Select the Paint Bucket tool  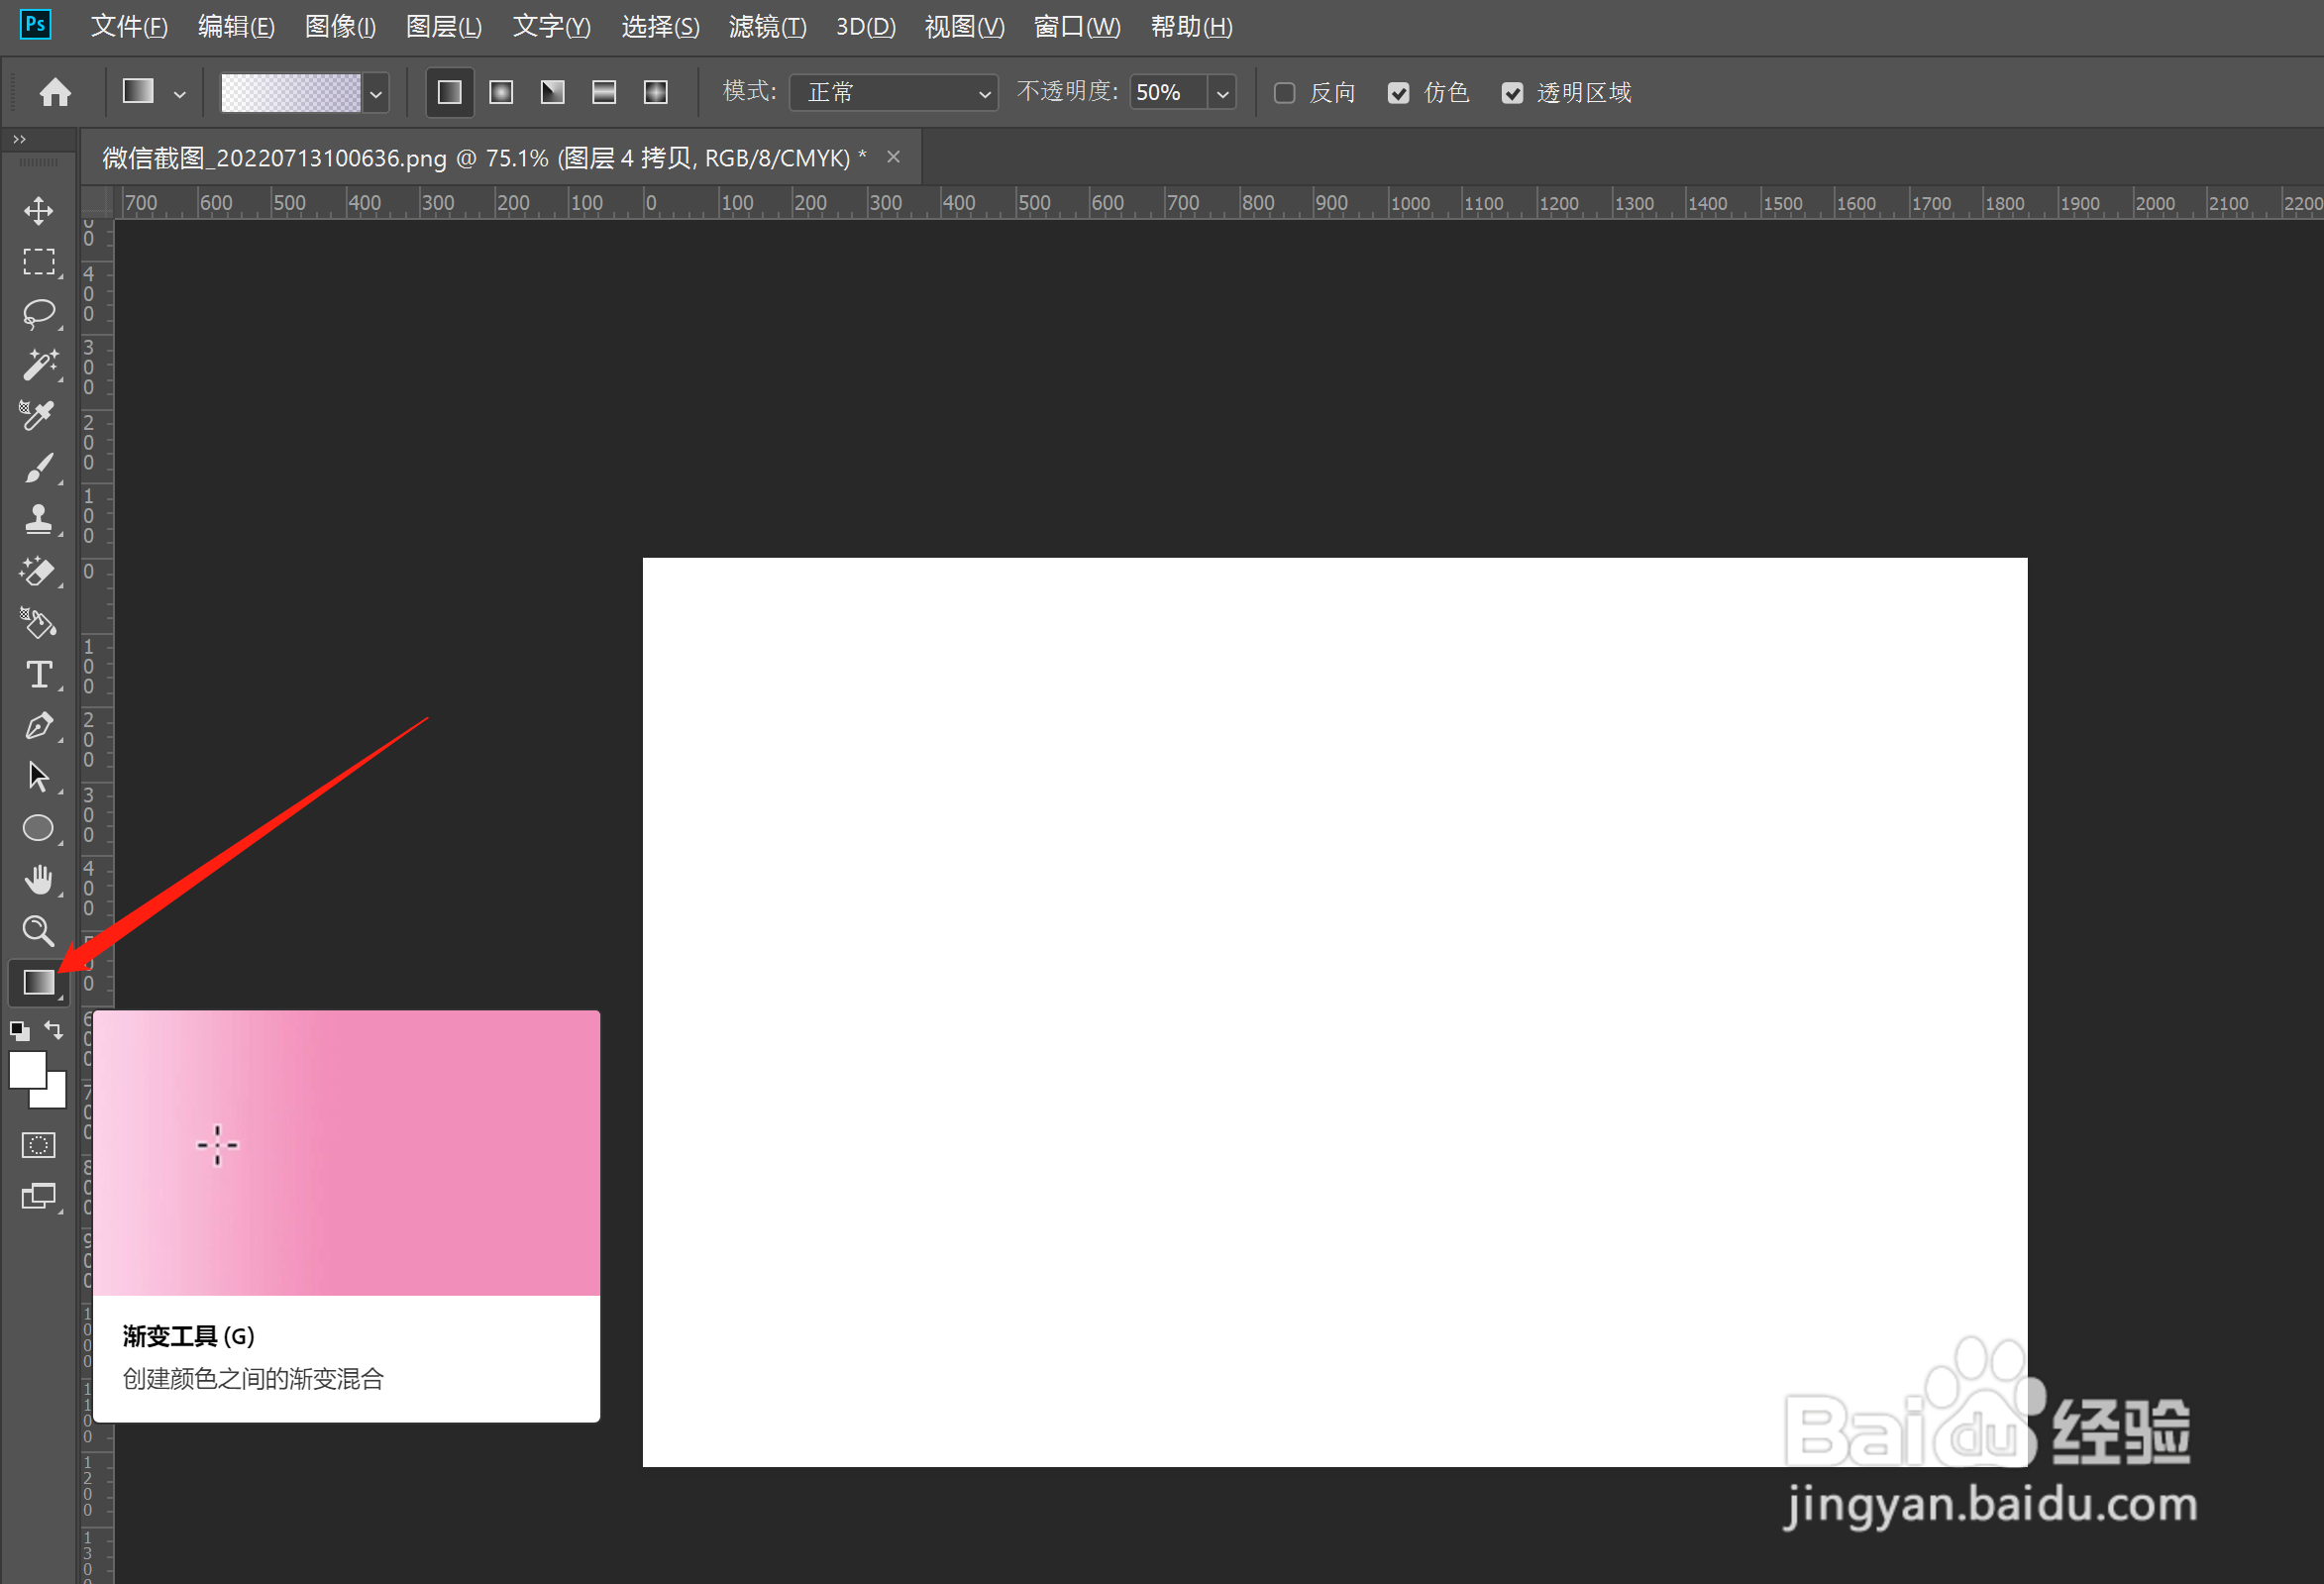(x=38, y=623)
